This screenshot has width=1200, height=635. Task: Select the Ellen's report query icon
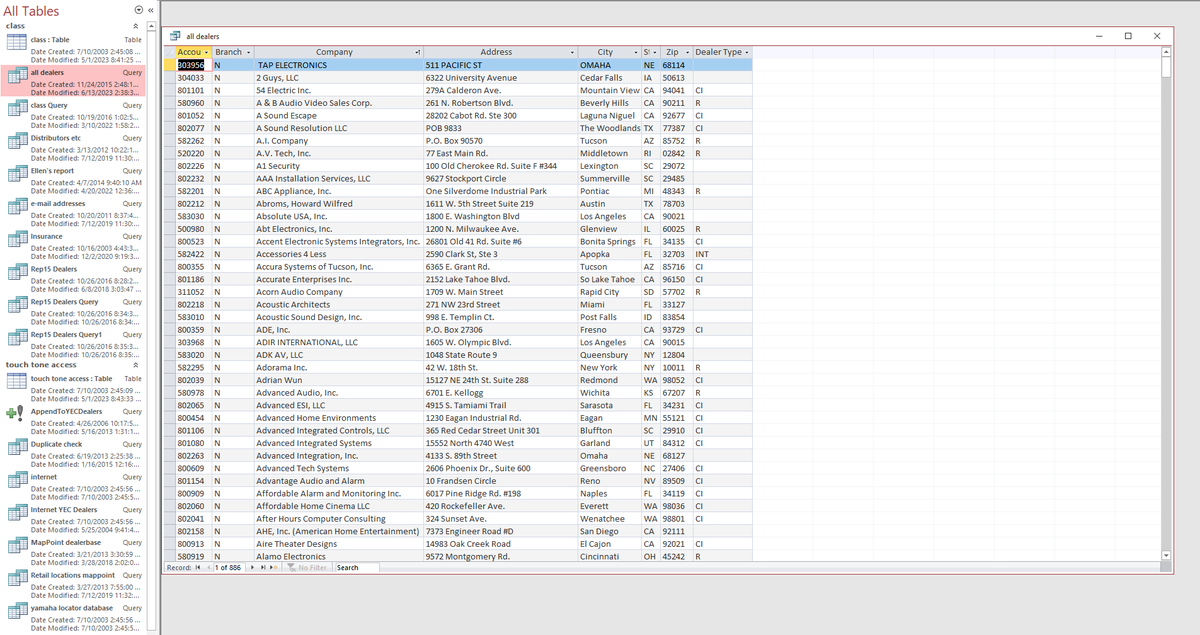click(x=16, y=175)
